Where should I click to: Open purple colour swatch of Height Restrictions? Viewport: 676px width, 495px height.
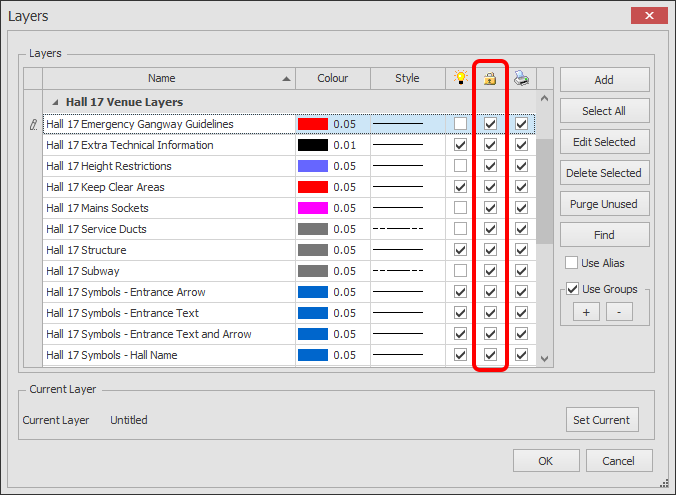[313, 166]
